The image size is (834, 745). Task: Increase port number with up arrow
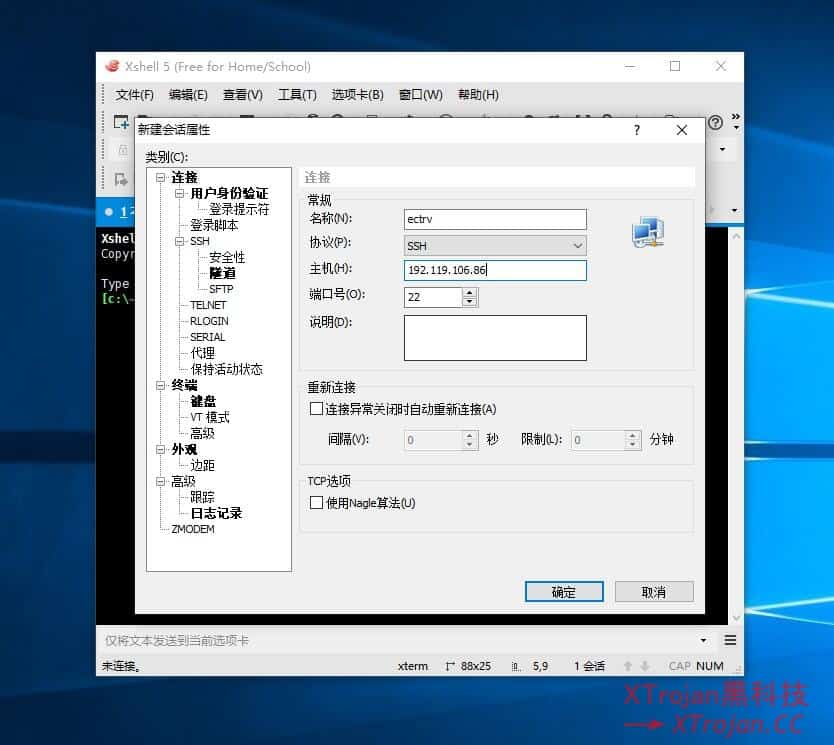(469, 292)
